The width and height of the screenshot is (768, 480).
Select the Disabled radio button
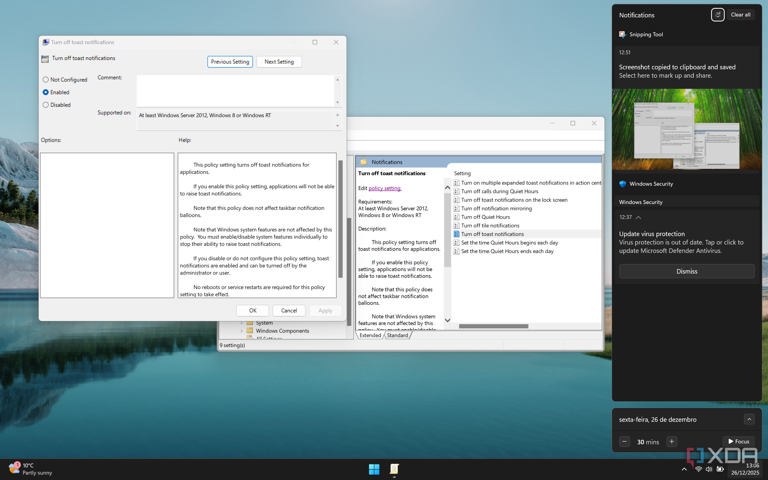point(46,105)
